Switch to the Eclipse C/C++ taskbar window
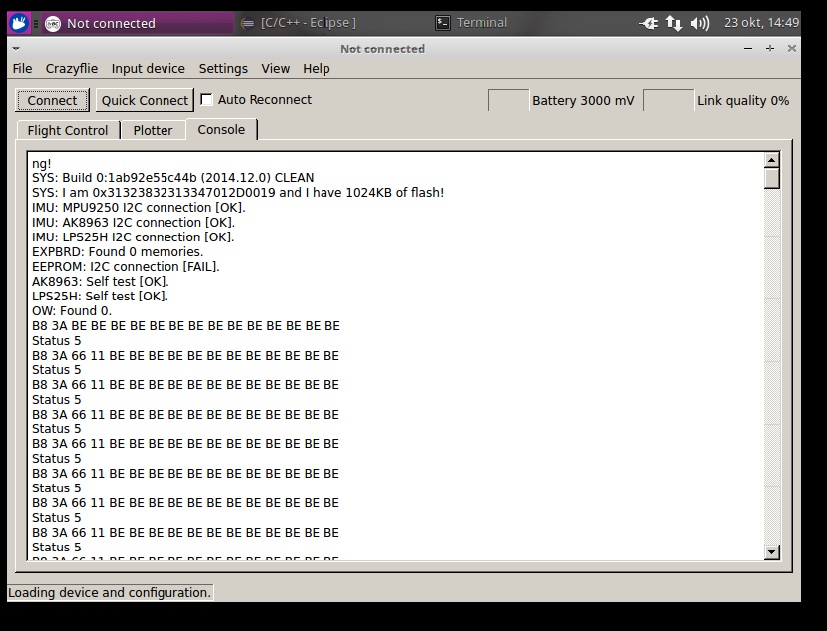827x631 pixels. [x=299, y=23]
